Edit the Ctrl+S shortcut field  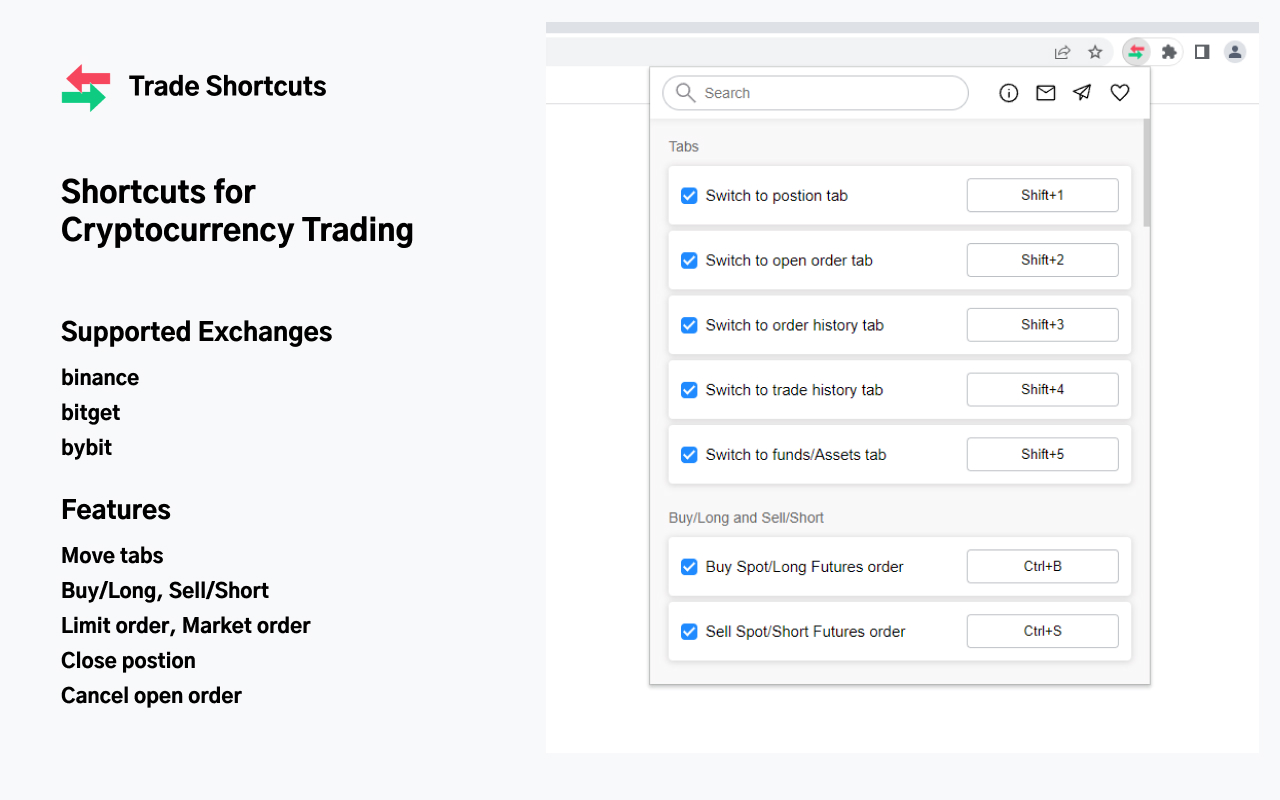(1042, 631)
